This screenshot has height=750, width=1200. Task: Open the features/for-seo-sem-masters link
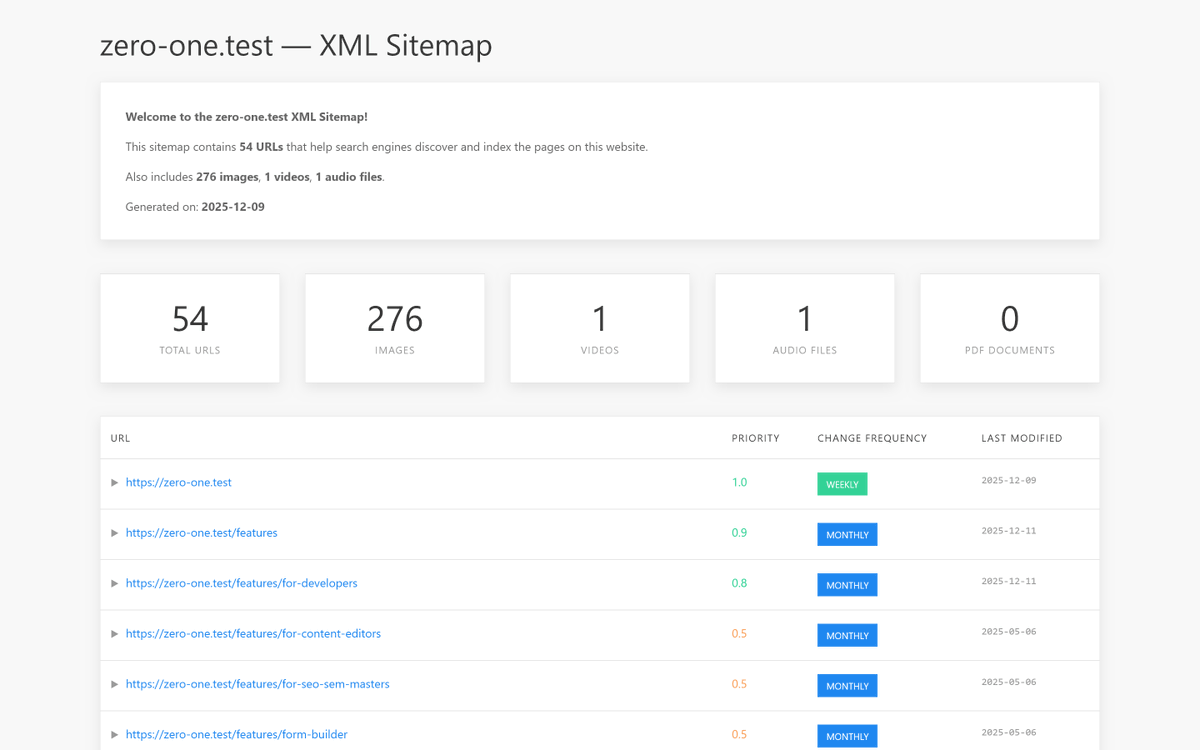click(258, 685)
